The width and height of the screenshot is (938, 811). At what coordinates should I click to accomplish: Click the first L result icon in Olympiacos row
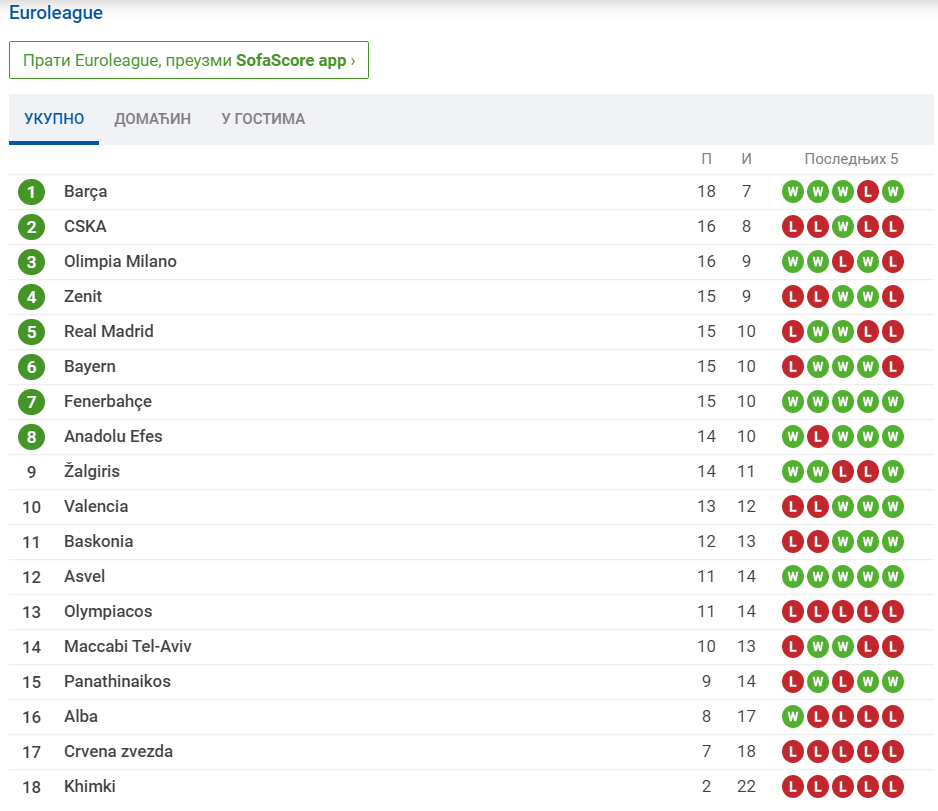click(793, 612)
